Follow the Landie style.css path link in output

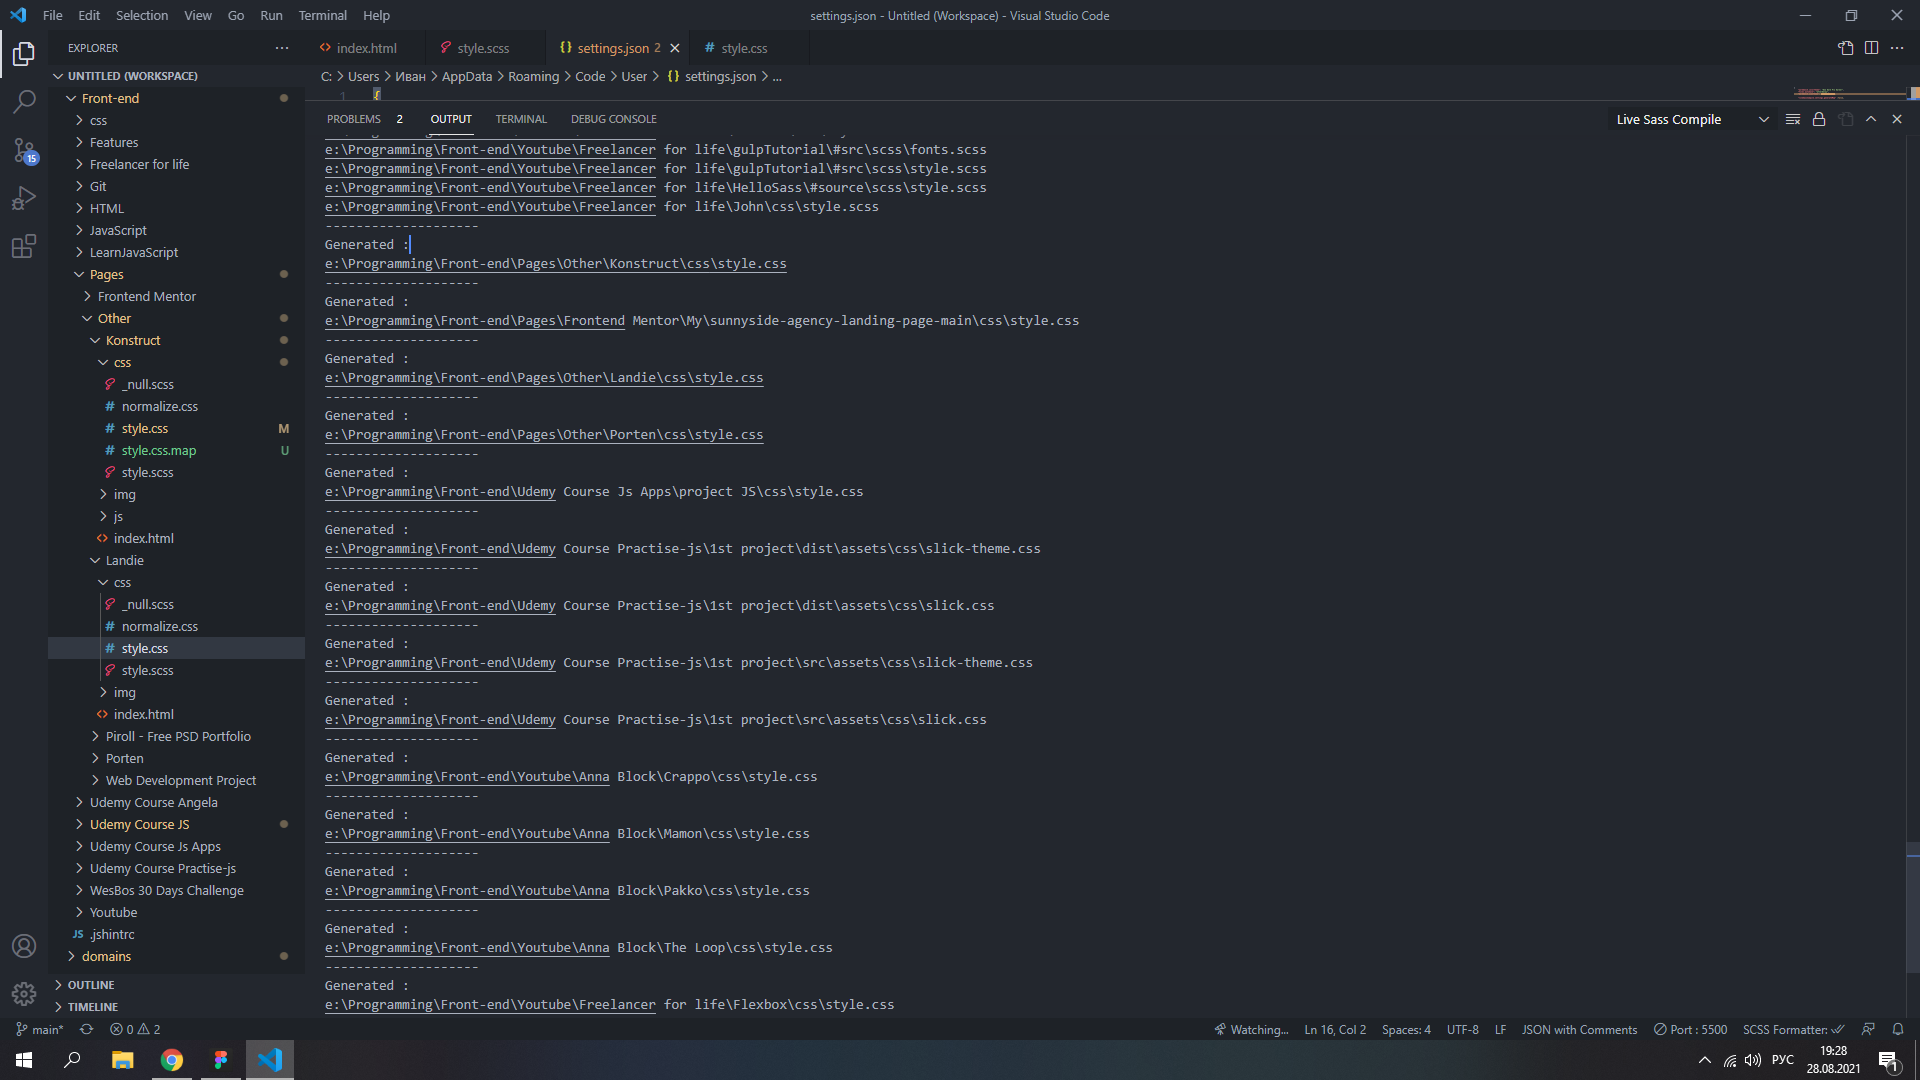pyautogui.click(x=544, y=378)
